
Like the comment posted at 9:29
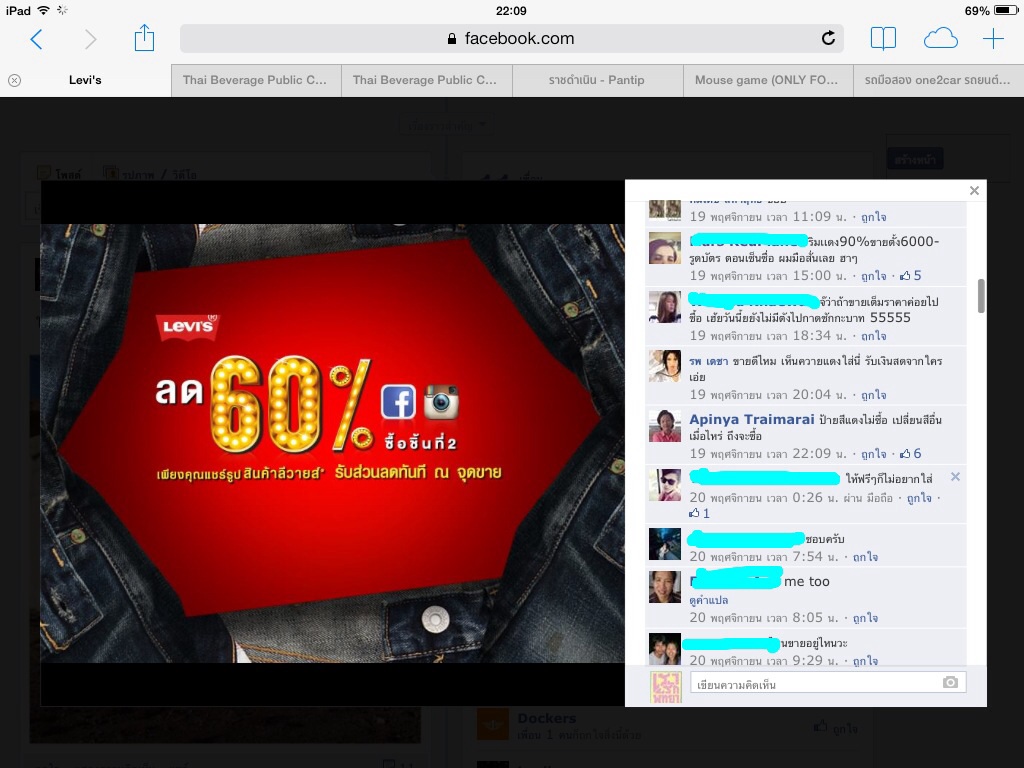pos(865,660)
